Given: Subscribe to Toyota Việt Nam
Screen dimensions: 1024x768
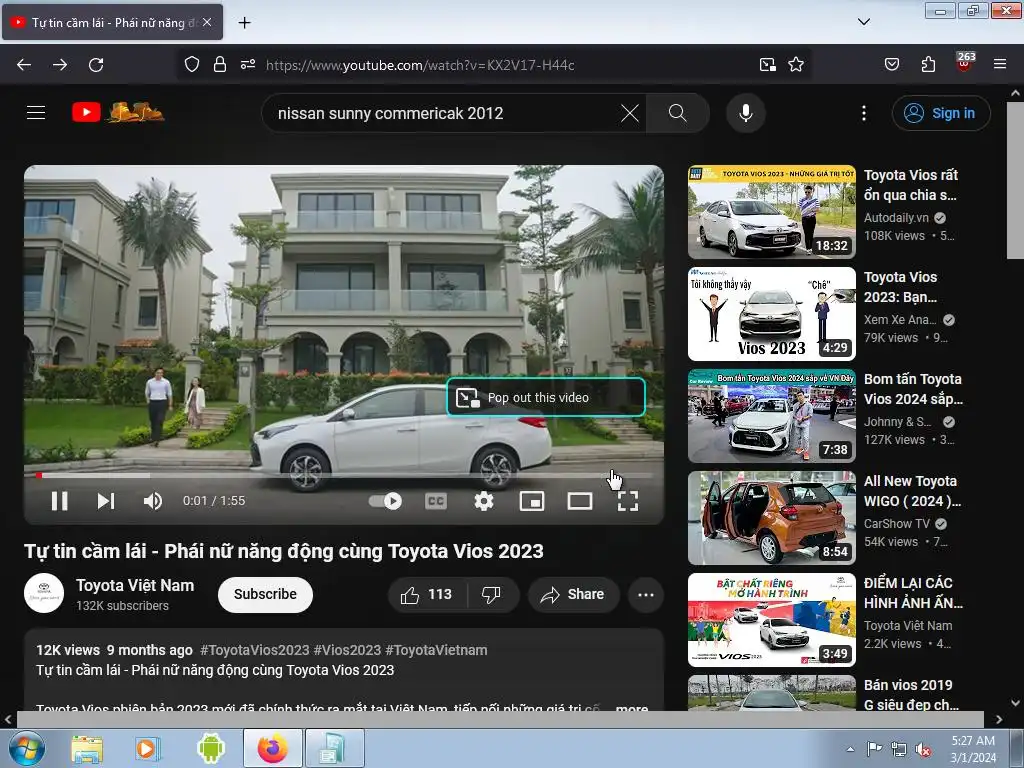Looking at the screenshot, I should coord(265,594).
